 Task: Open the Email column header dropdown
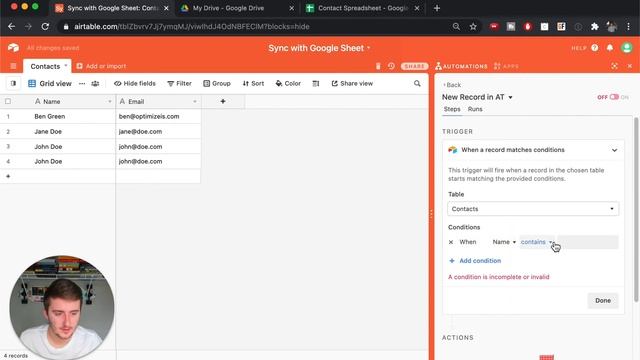pyautogui.click(x=195, y=101)
